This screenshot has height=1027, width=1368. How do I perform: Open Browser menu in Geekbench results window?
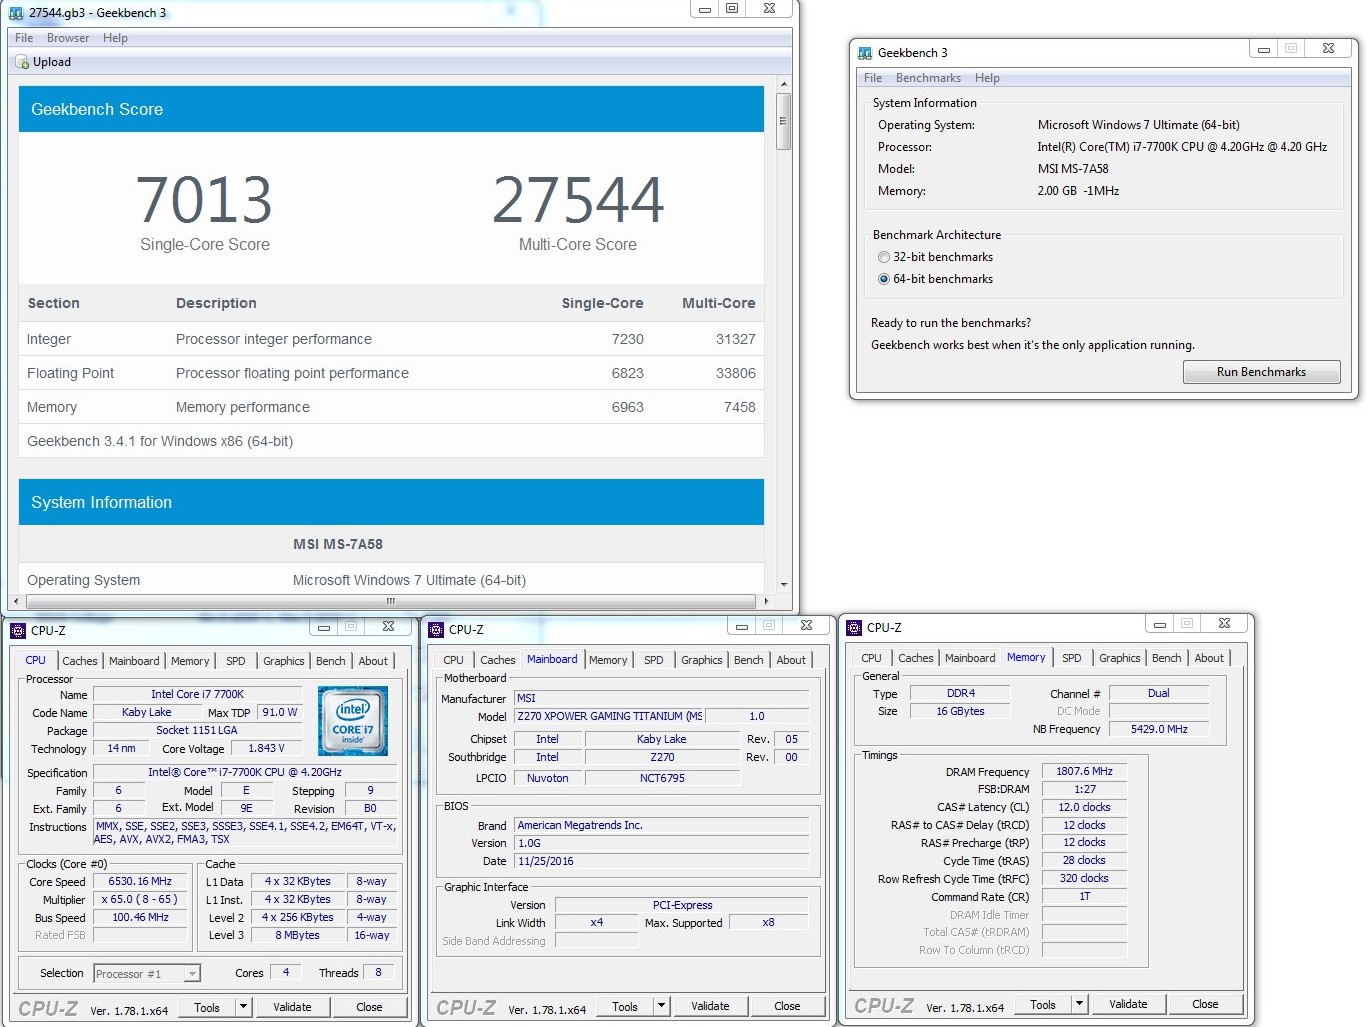point(68,38)
